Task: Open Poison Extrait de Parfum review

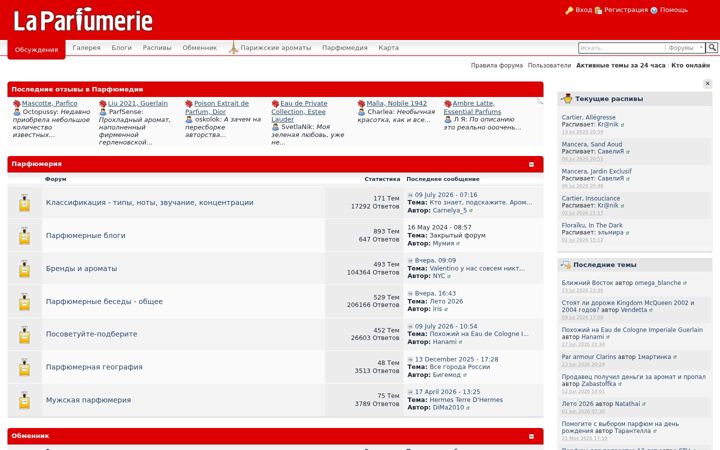Action: (x=217, y=107)
